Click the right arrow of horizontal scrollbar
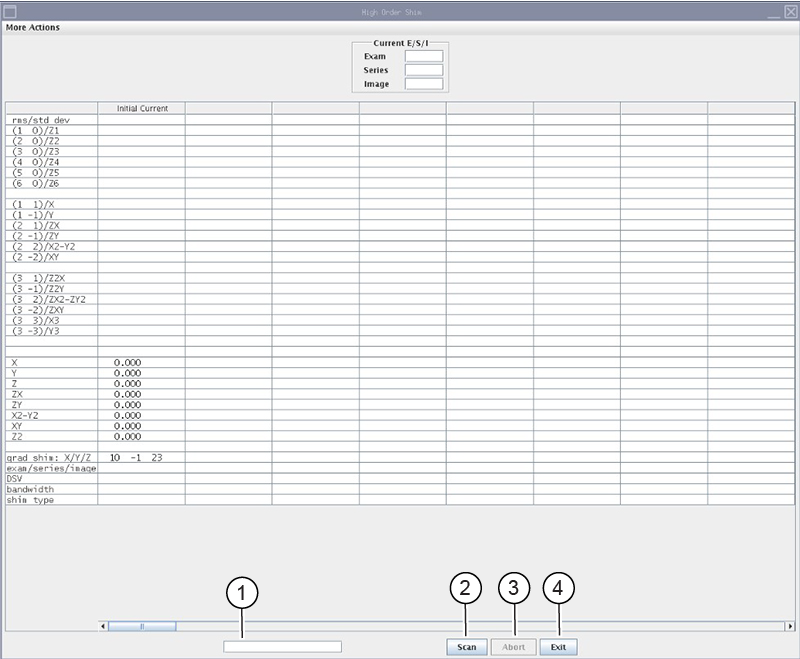Screen dimensions: 800x659 click(x=789, y=626)
